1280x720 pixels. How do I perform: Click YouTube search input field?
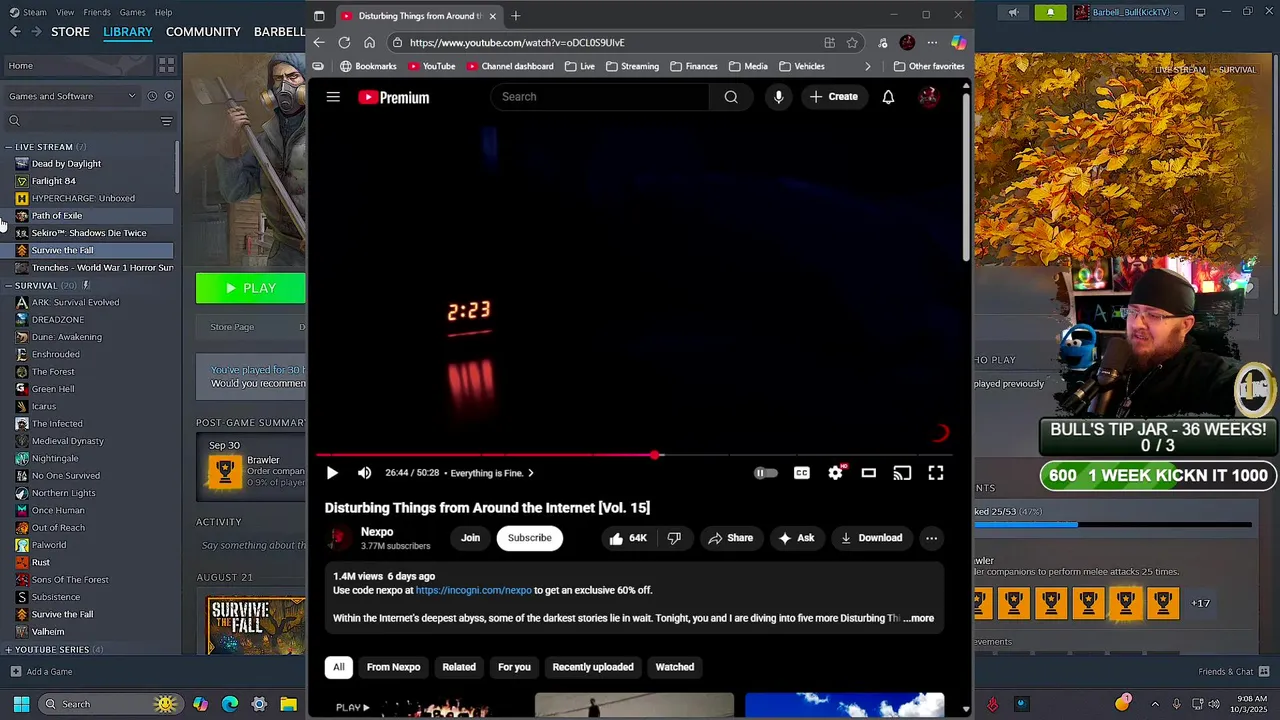pos(600,97)
